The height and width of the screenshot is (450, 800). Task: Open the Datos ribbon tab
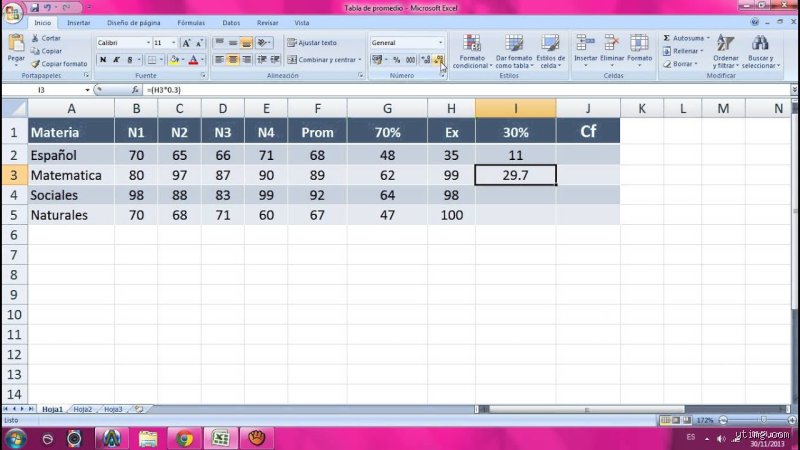[231, 23]
